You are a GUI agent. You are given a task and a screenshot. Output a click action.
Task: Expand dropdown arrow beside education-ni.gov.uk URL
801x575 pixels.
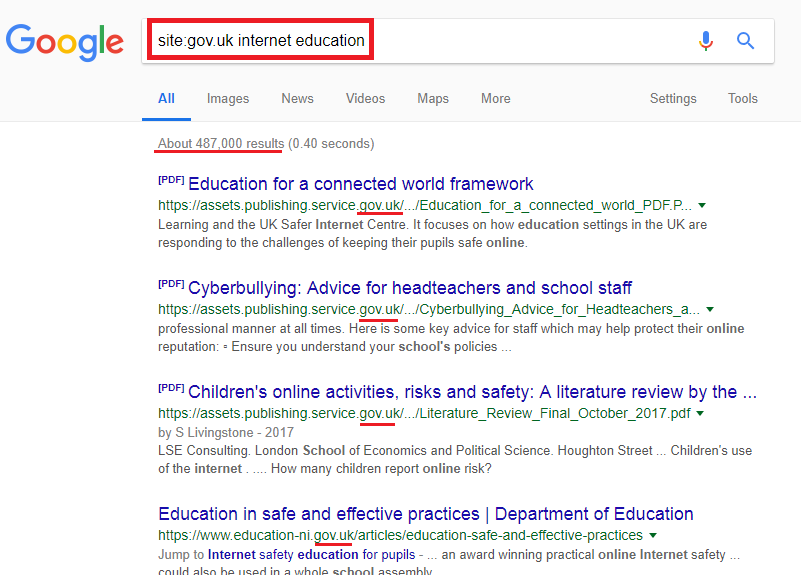(653, 535)
